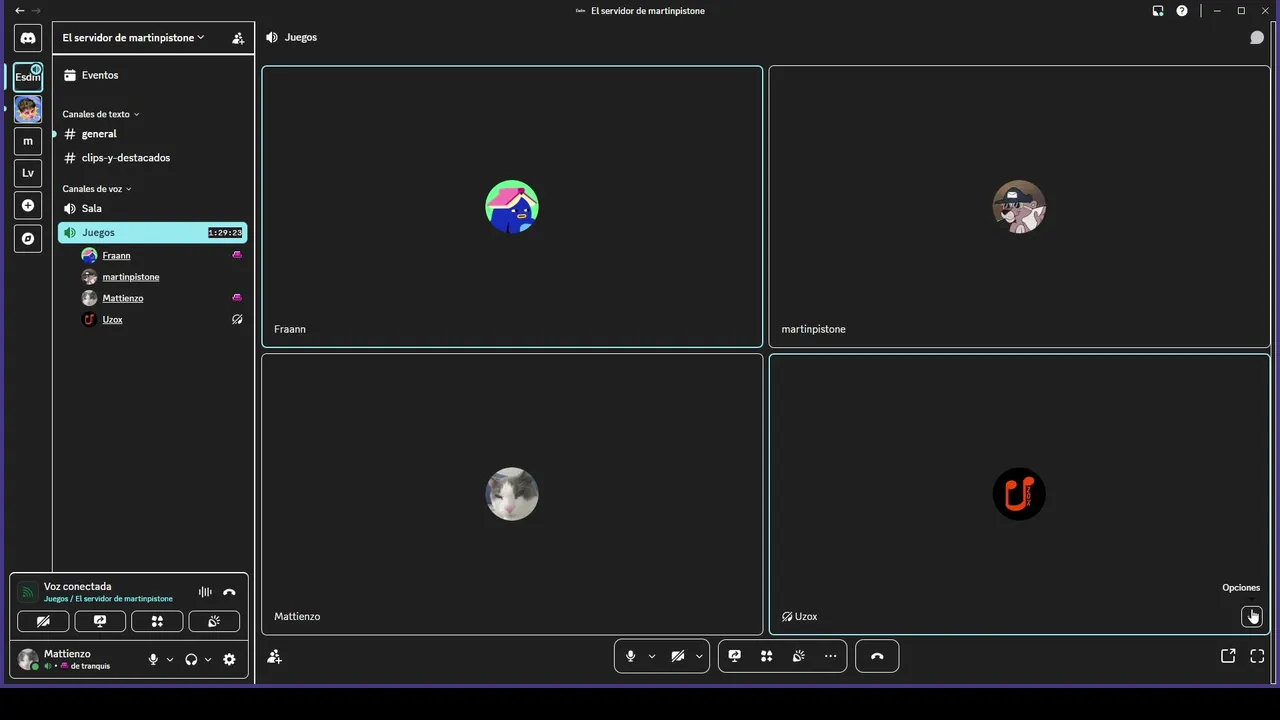
Task: Share your screen from call toolbar
Action: click(x=735, y=656)
